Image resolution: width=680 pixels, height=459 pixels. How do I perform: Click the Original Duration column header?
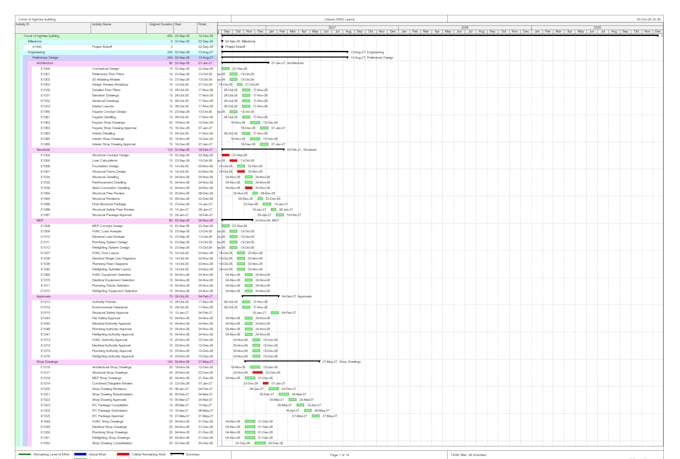coord(160,28)
